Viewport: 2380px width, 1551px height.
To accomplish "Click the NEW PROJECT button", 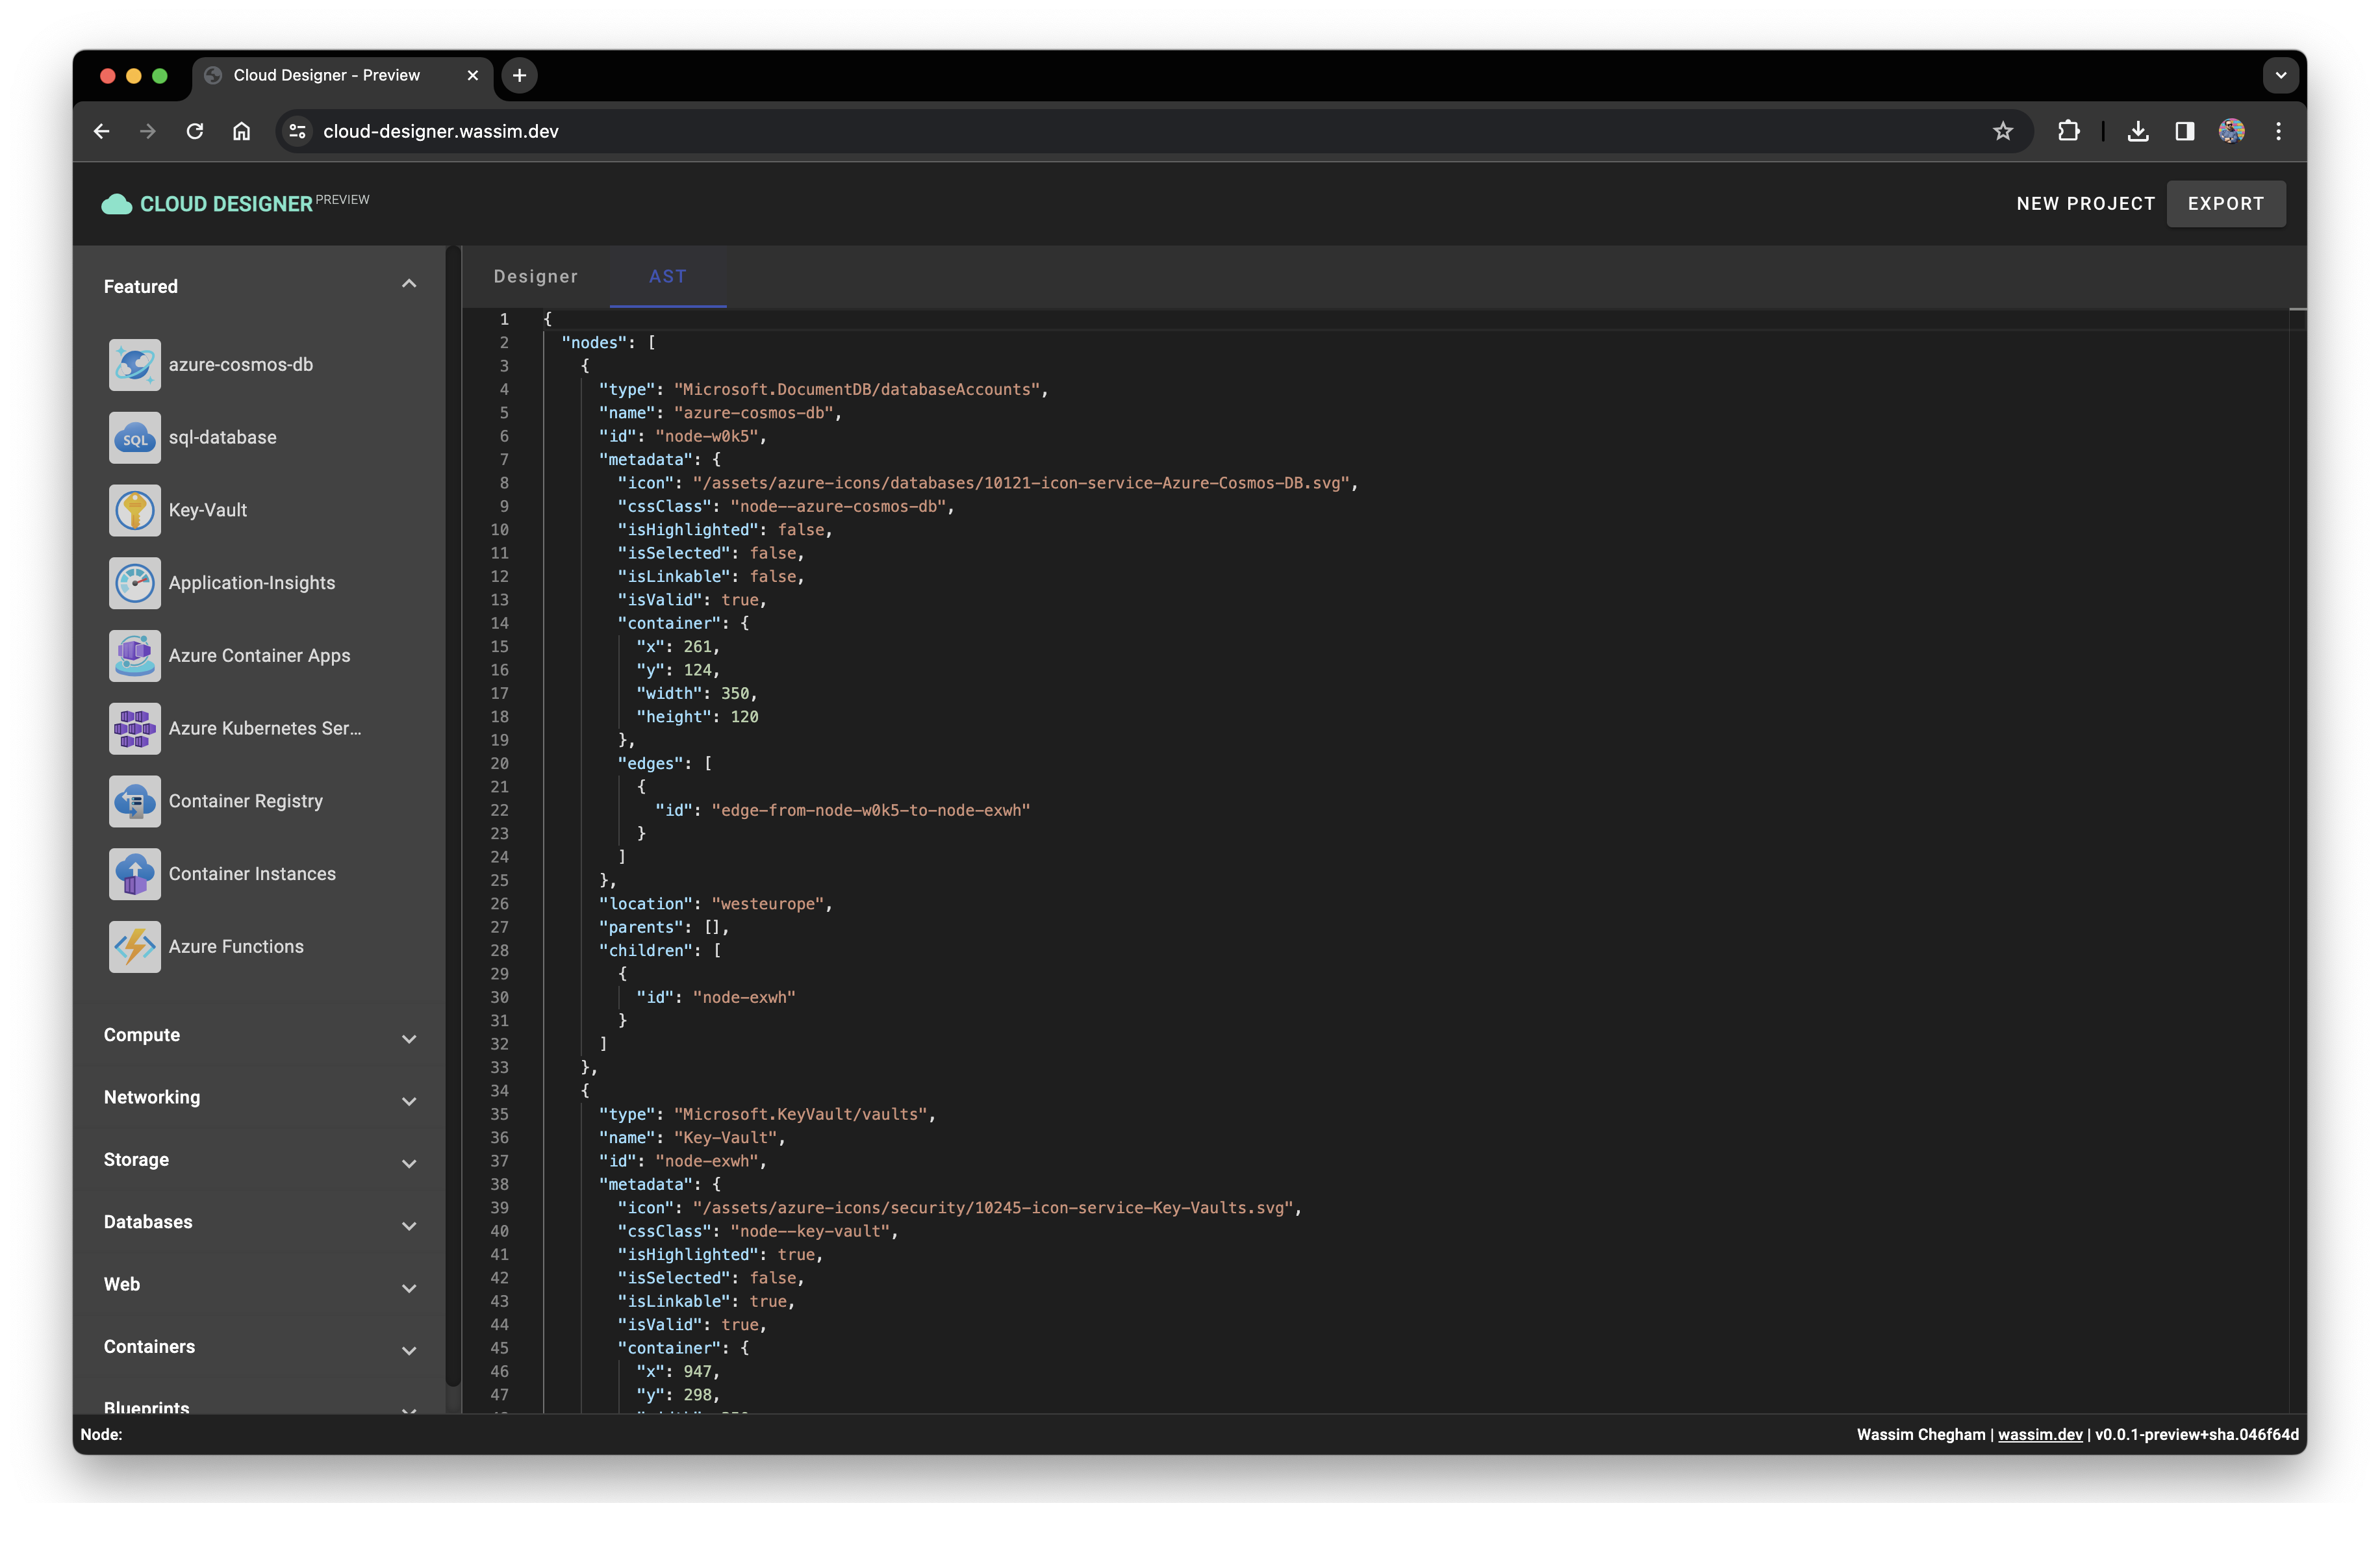I will tap(2085, 204).
